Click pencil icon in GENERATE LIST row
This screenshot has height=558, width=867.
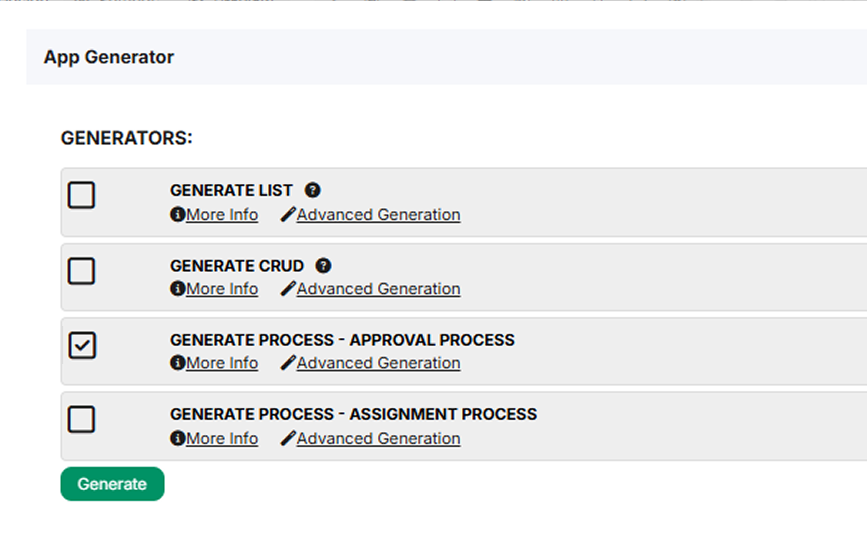pyautogui.click(x=288, y=215)
